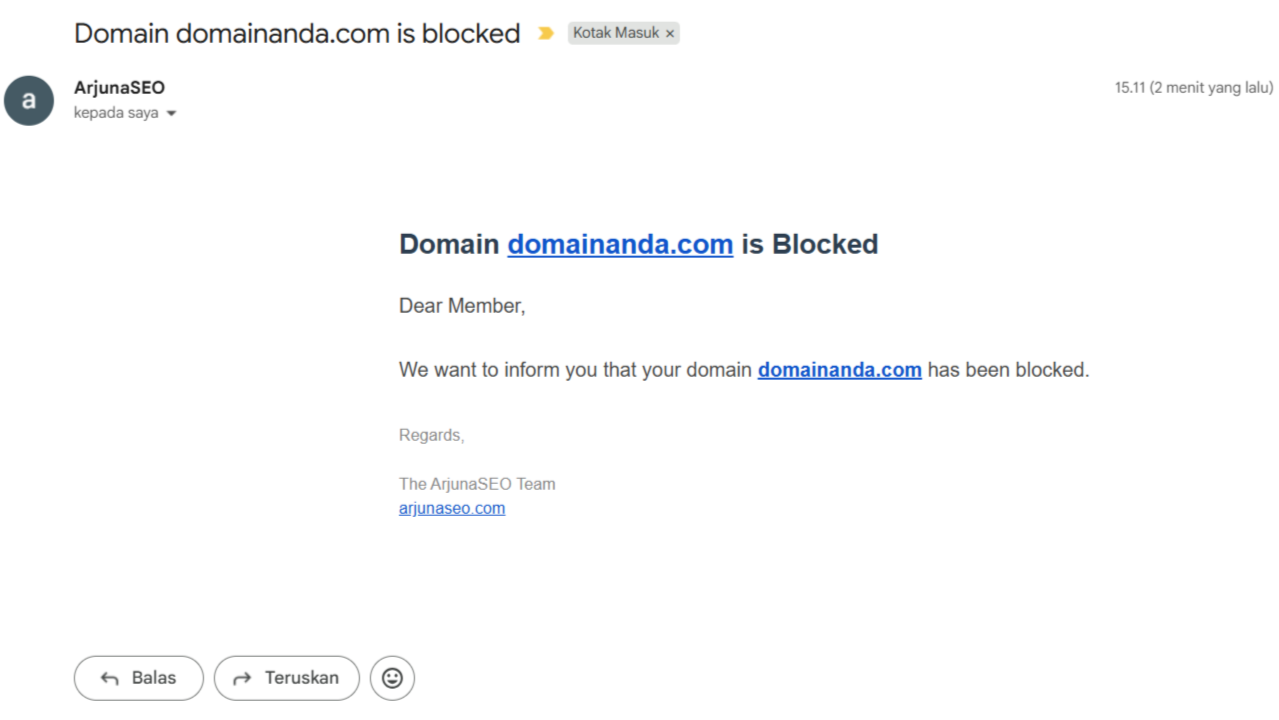Click the Kotak Masuk label chip
Viewport: 1279px width, 720px height.
pyautogui.click(x=615, y=33)
